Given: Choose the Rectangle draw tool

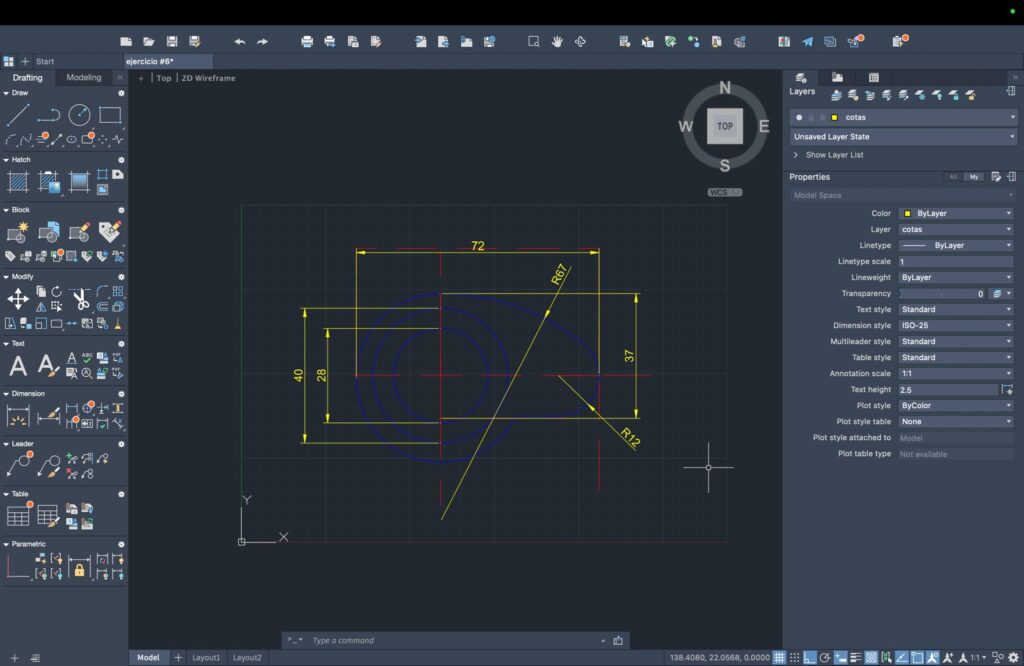Looking at the screenshot, I should pyautogui.click(x=110, y=115).
